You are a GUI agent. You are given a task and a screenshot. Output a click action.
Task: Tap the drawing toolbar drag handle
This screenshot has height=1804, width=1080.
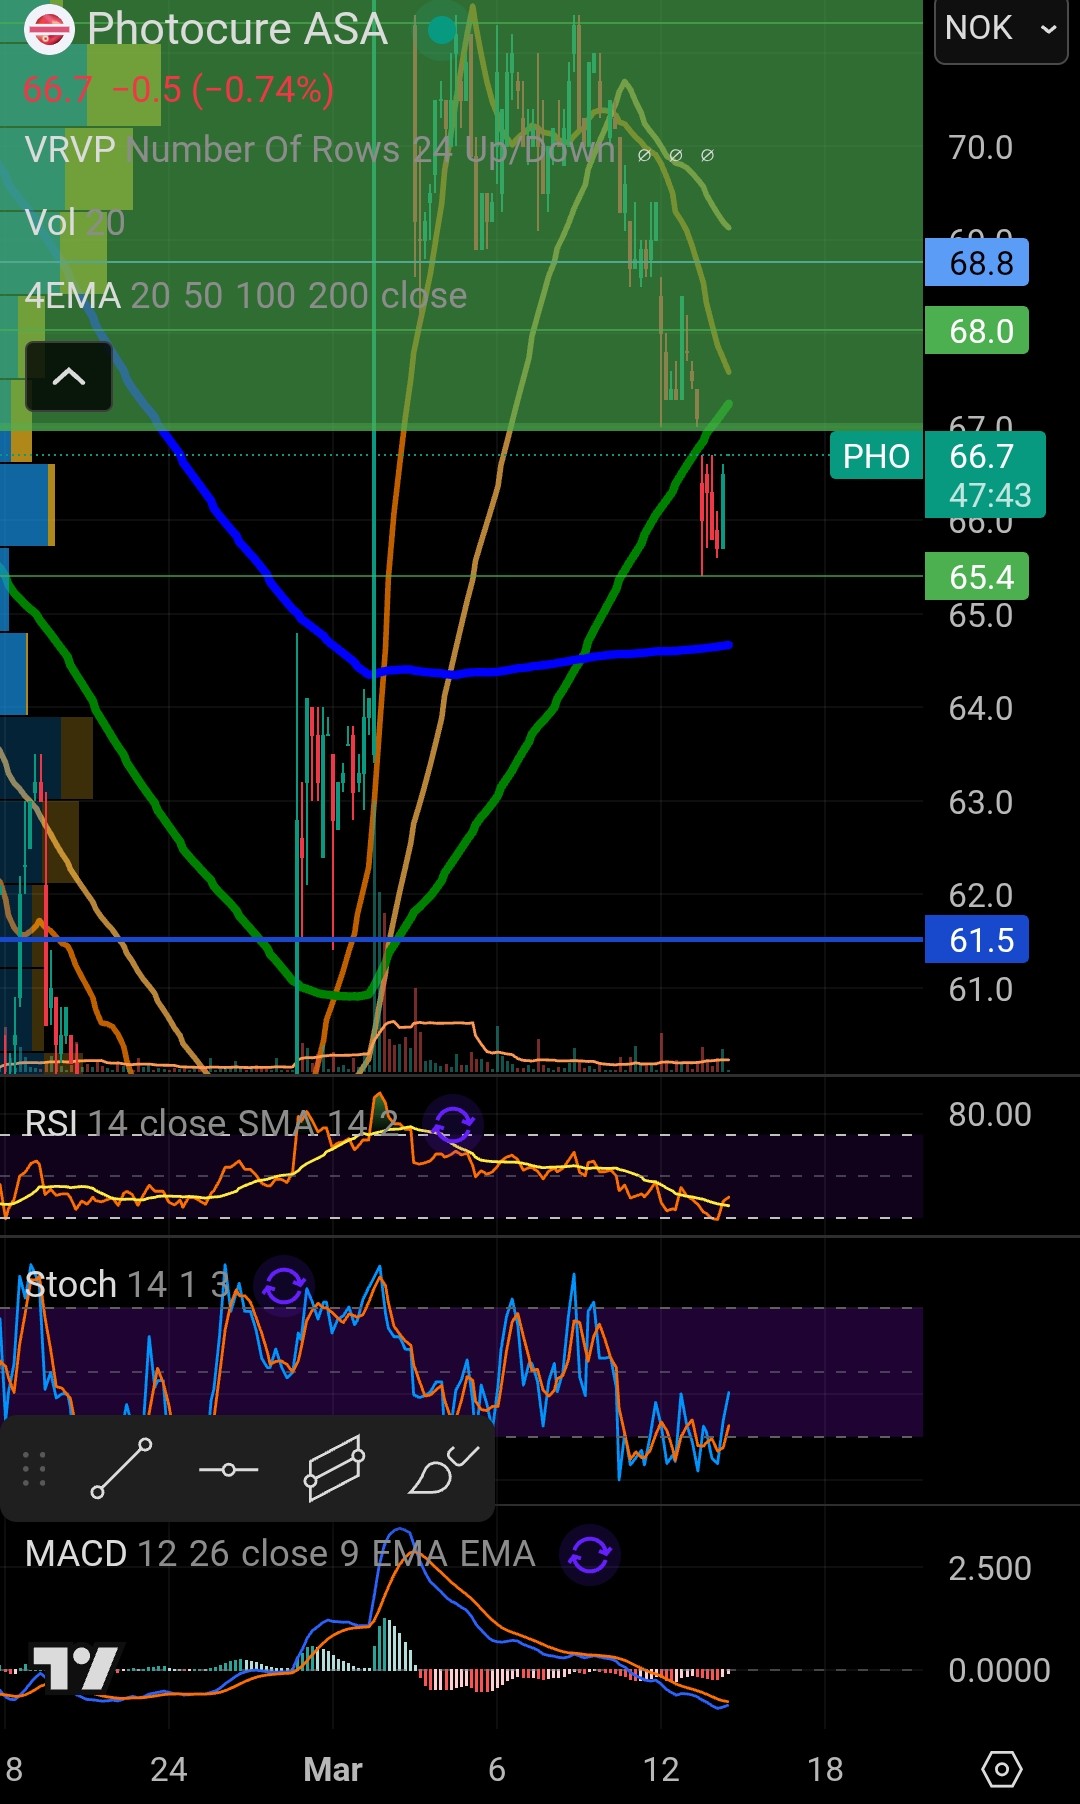[34, 1469]
